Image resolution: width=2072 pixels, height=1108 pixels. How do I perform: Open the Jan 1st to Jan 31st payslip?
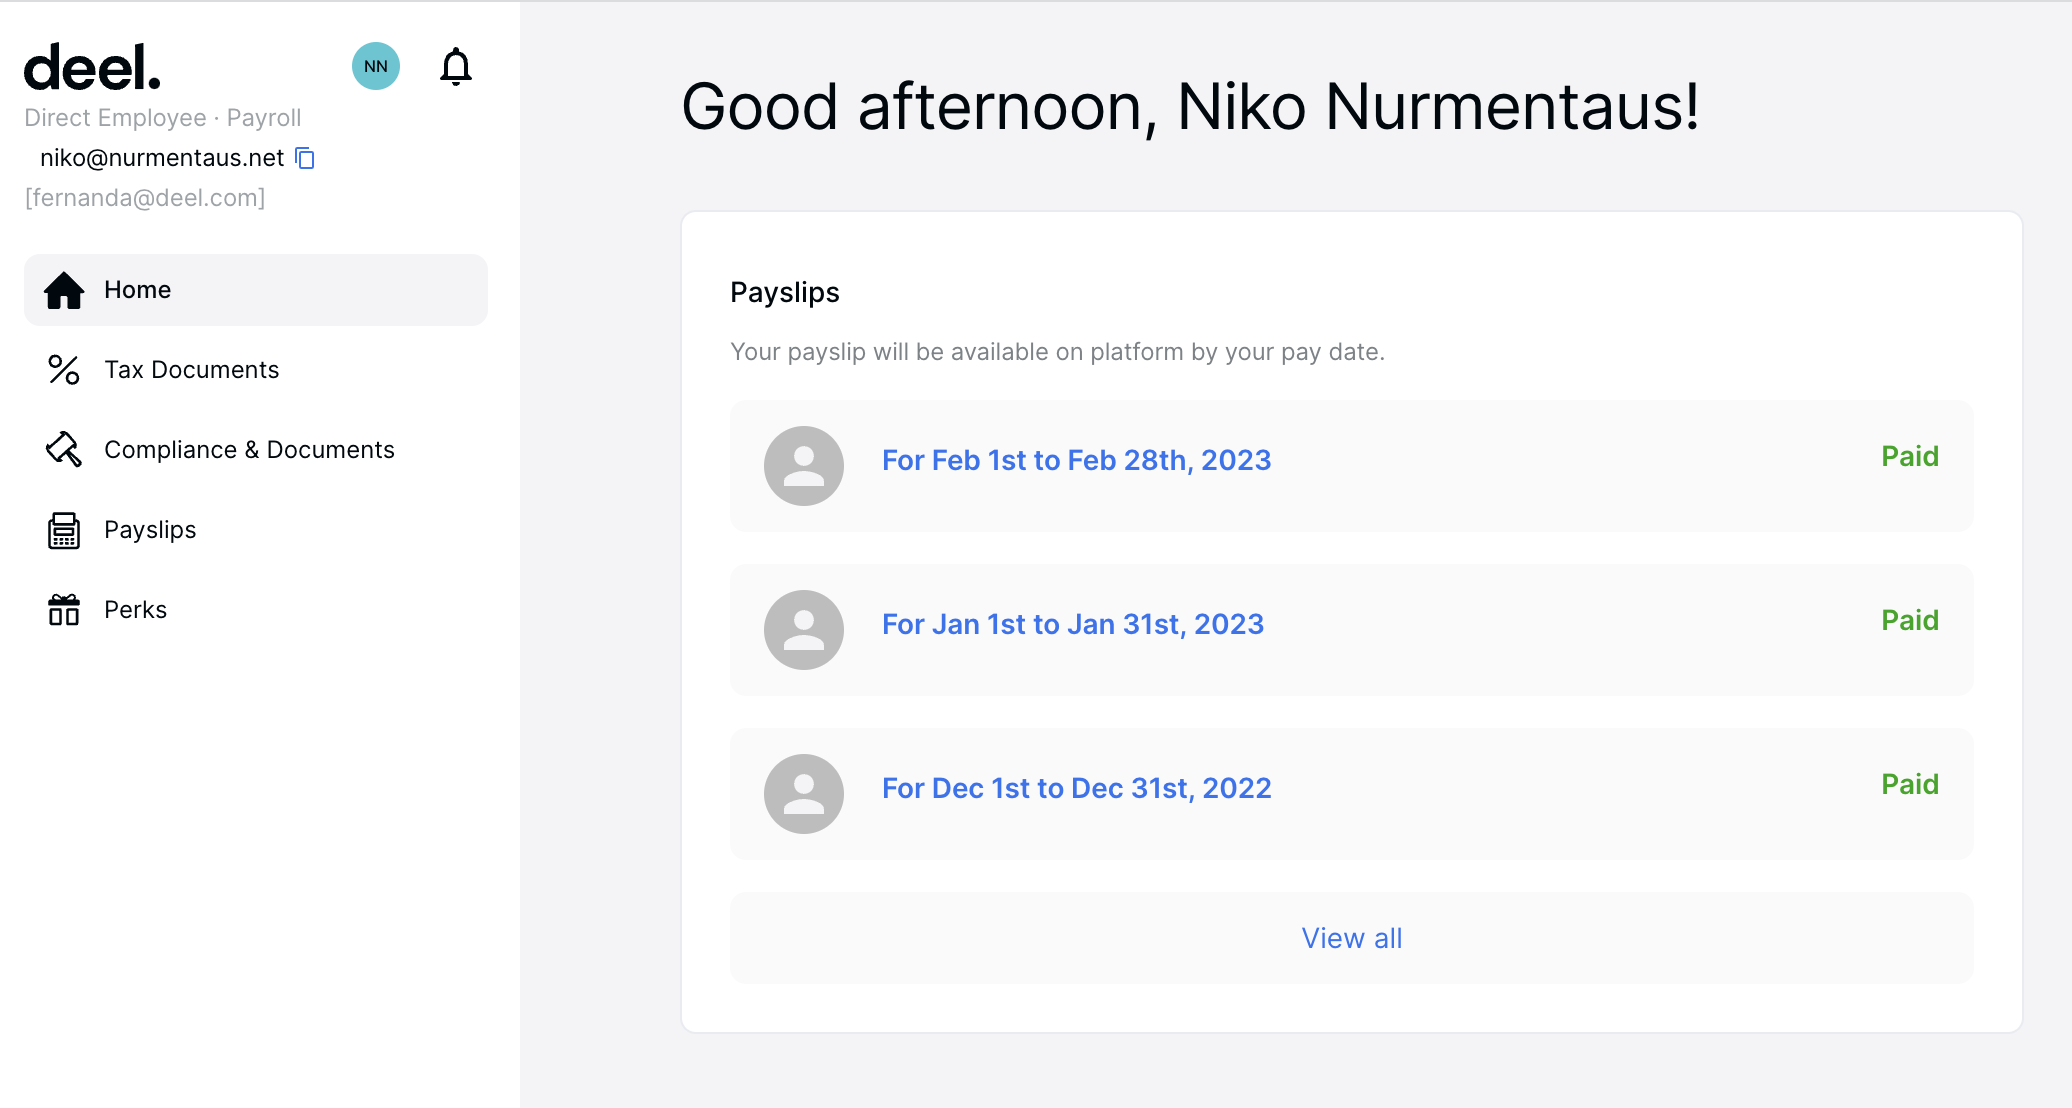click(1073, 624)
